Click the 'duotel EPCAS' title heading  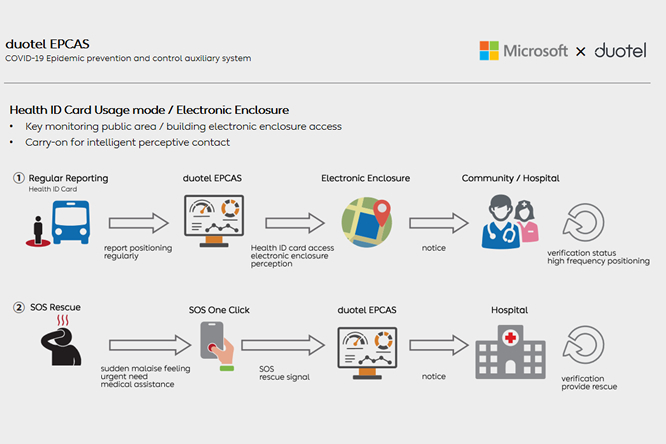pos(47,44)
